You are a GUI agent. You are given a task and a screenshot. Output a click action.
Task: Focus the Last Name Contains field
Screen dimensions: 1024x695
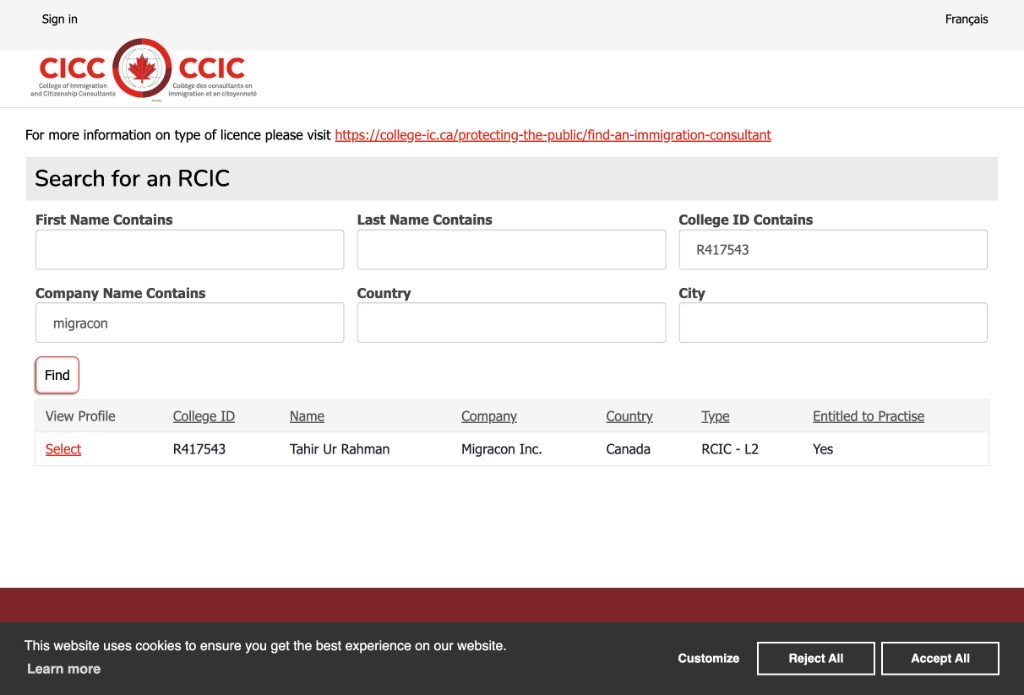(511, 250)
